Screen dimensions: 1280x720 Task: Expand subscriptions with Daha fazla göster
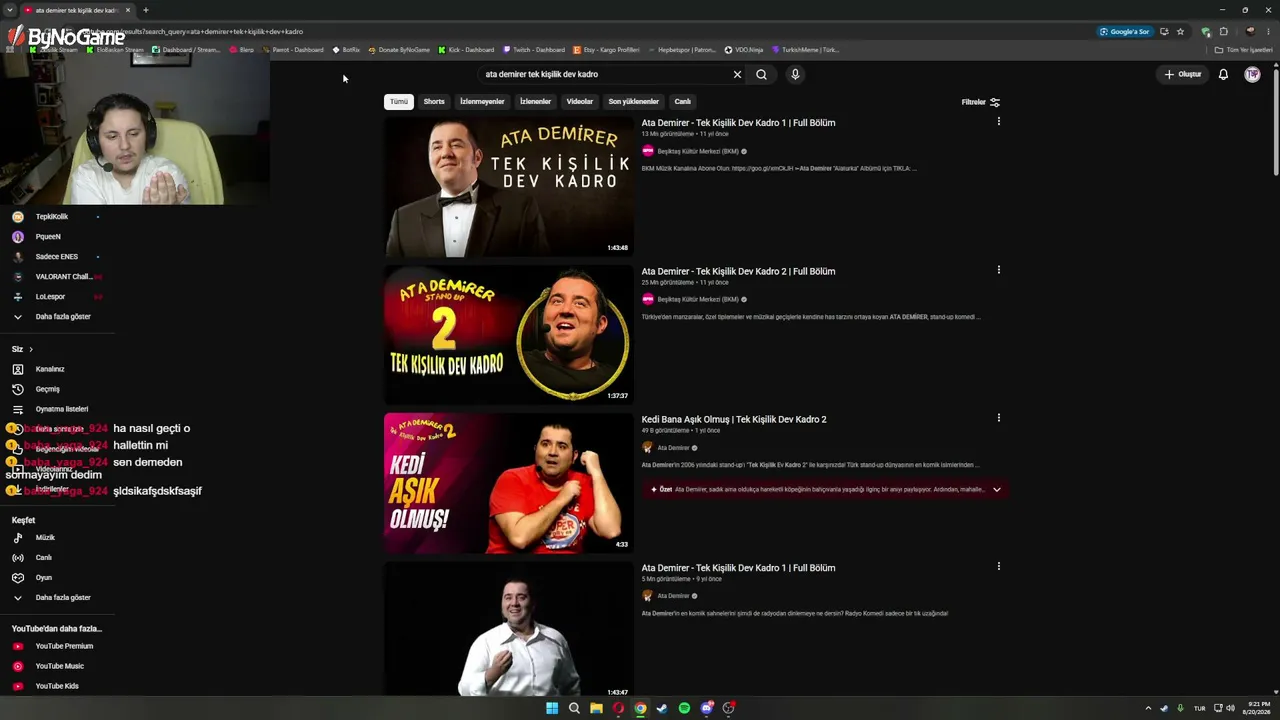tap(62, 317)
